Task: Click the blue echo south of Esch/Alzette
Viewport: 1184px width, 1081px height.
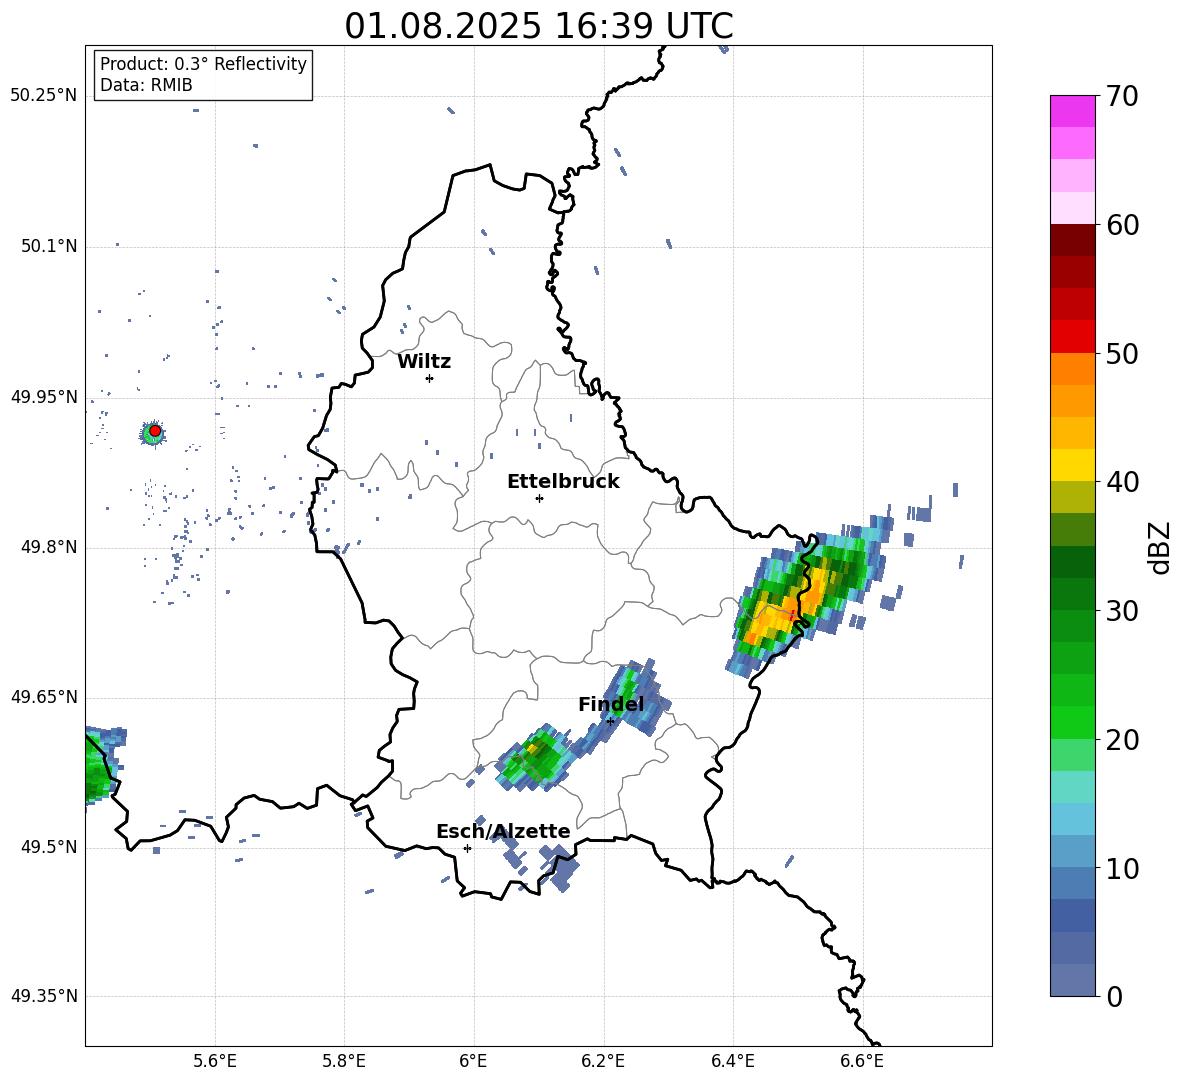Action: coord(560,867)
